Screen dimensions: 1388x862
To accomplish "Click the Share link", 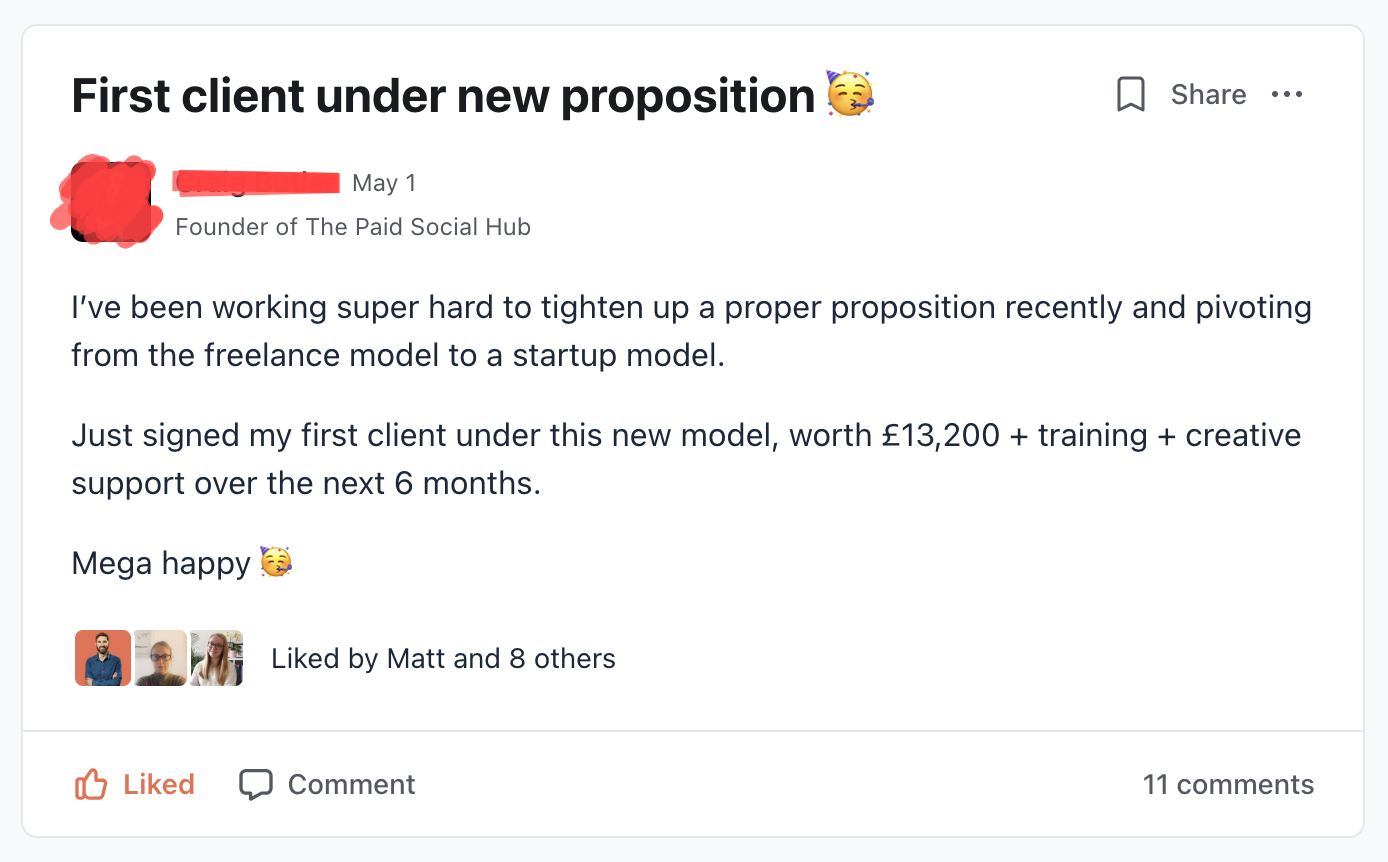I will click(1208, 95).
